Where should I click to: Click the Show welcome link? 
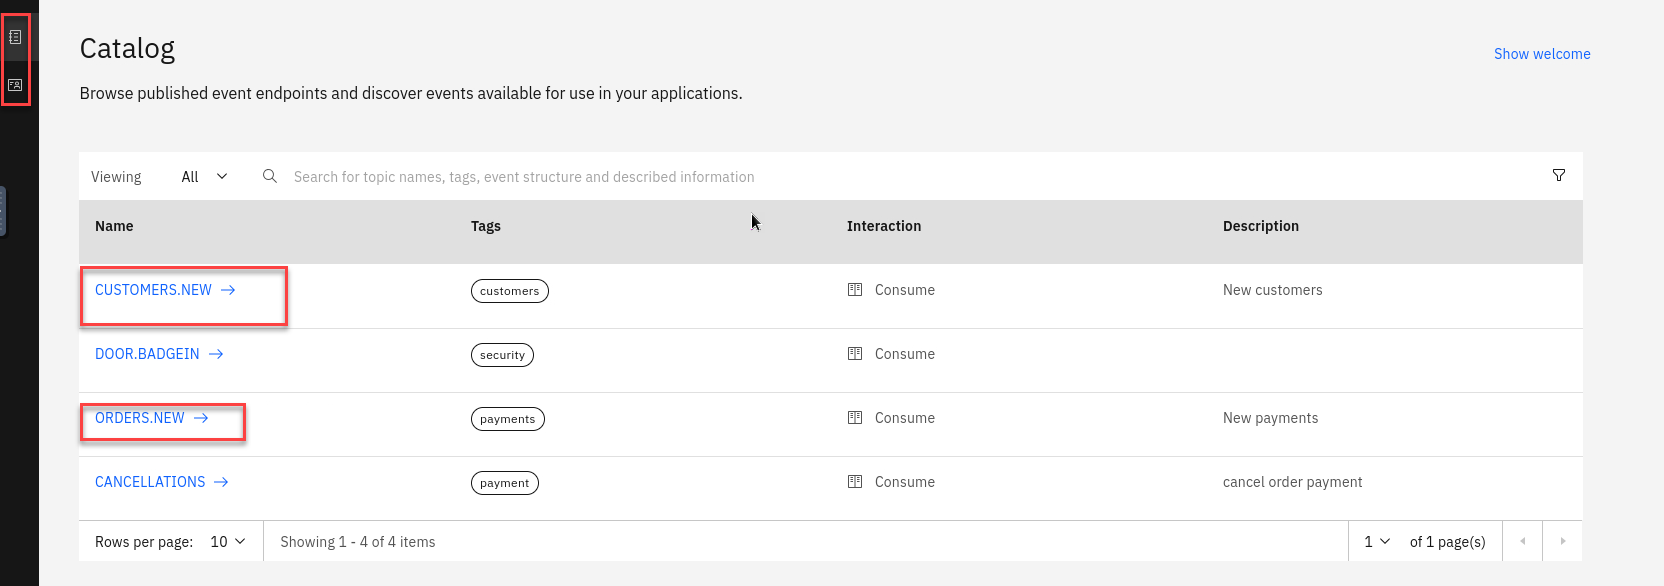(x=1541, y=54)
